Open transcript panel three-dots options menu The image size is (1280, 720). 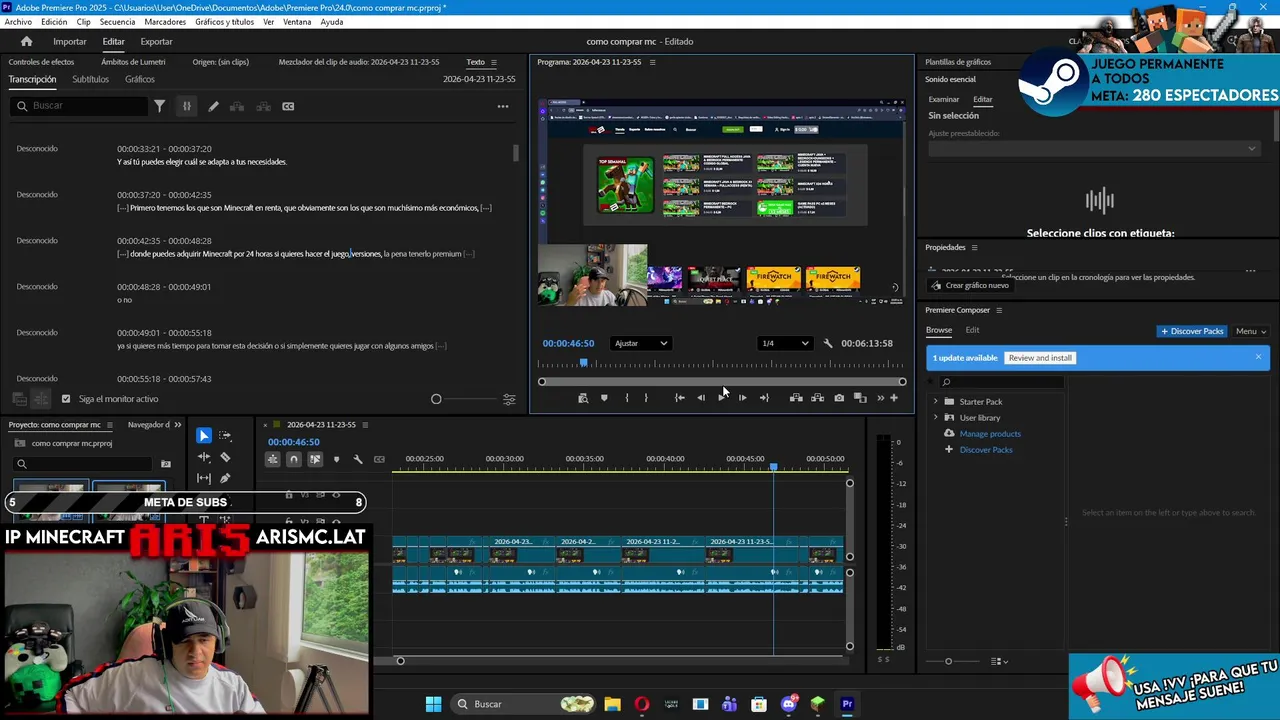click(x=503, y=106)
